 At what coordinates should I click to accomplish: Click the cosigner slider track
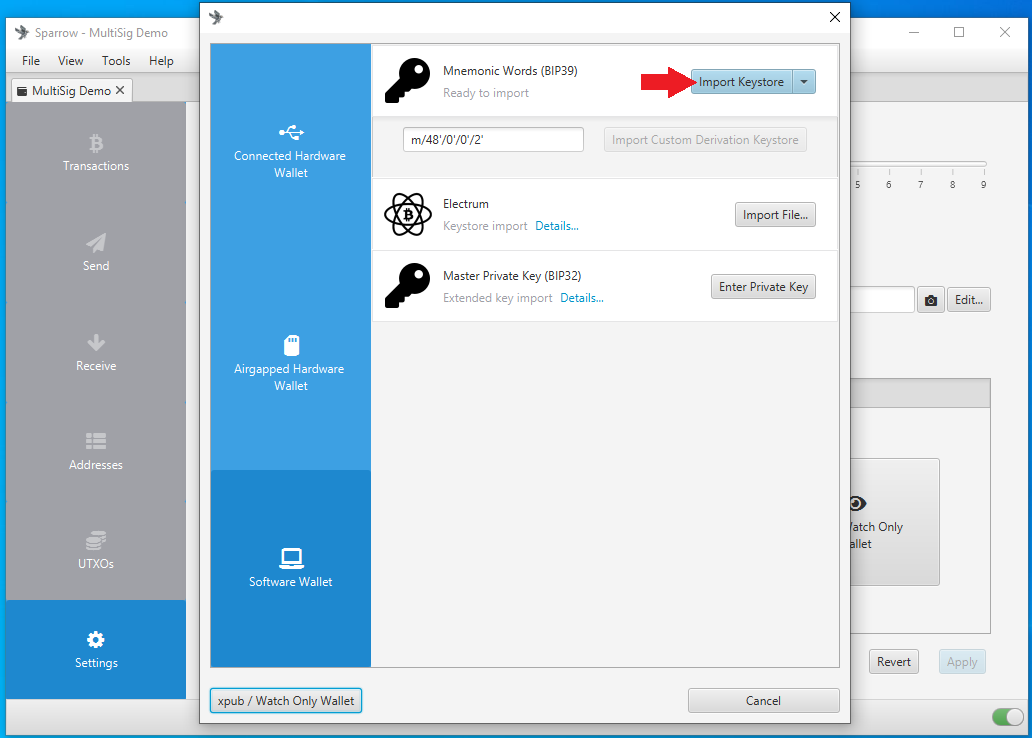(918, 163)
